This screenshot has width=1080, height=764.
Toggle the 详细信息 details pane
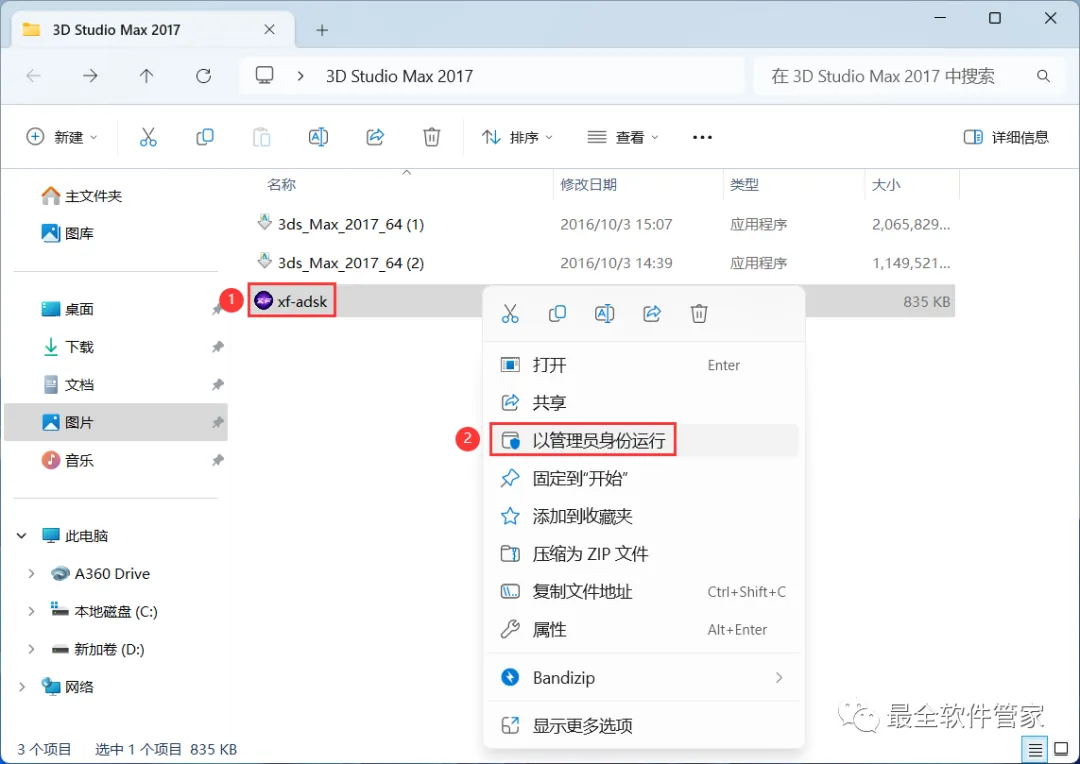[1006, 137]
